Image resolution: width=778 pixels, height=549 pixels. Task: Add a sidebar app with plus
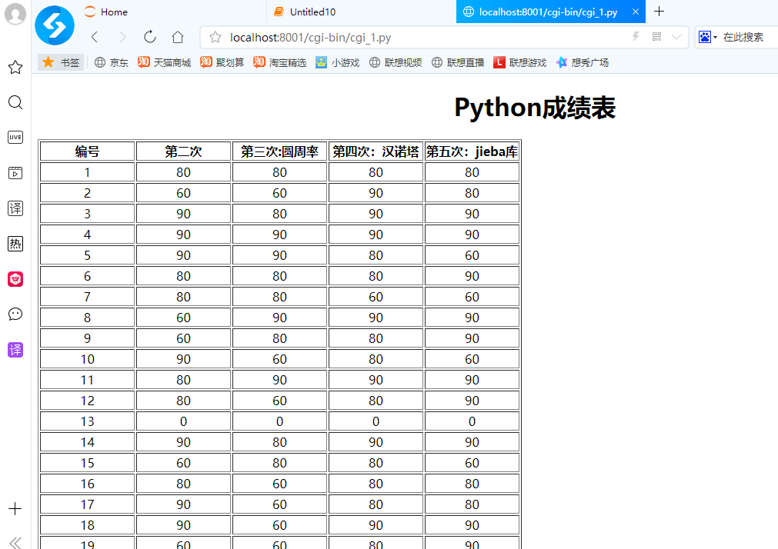point(15,509)
